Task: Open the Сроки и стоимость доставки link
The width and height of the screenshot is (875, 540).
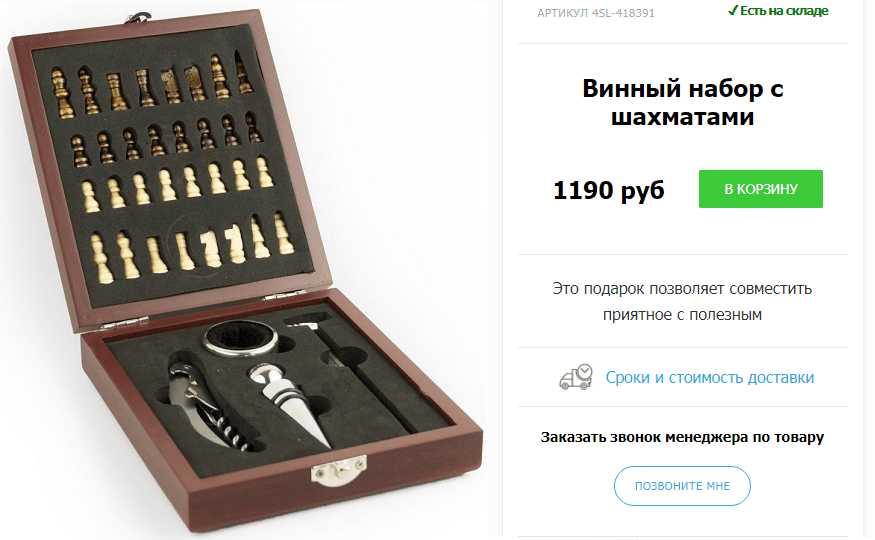Action: [x=710, y=378]
